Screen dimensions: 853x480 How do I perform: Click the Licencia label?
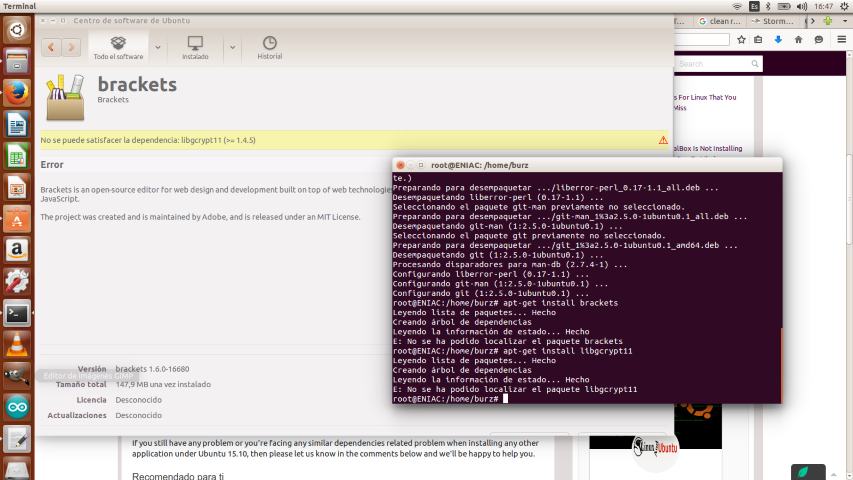coord(91,400)
